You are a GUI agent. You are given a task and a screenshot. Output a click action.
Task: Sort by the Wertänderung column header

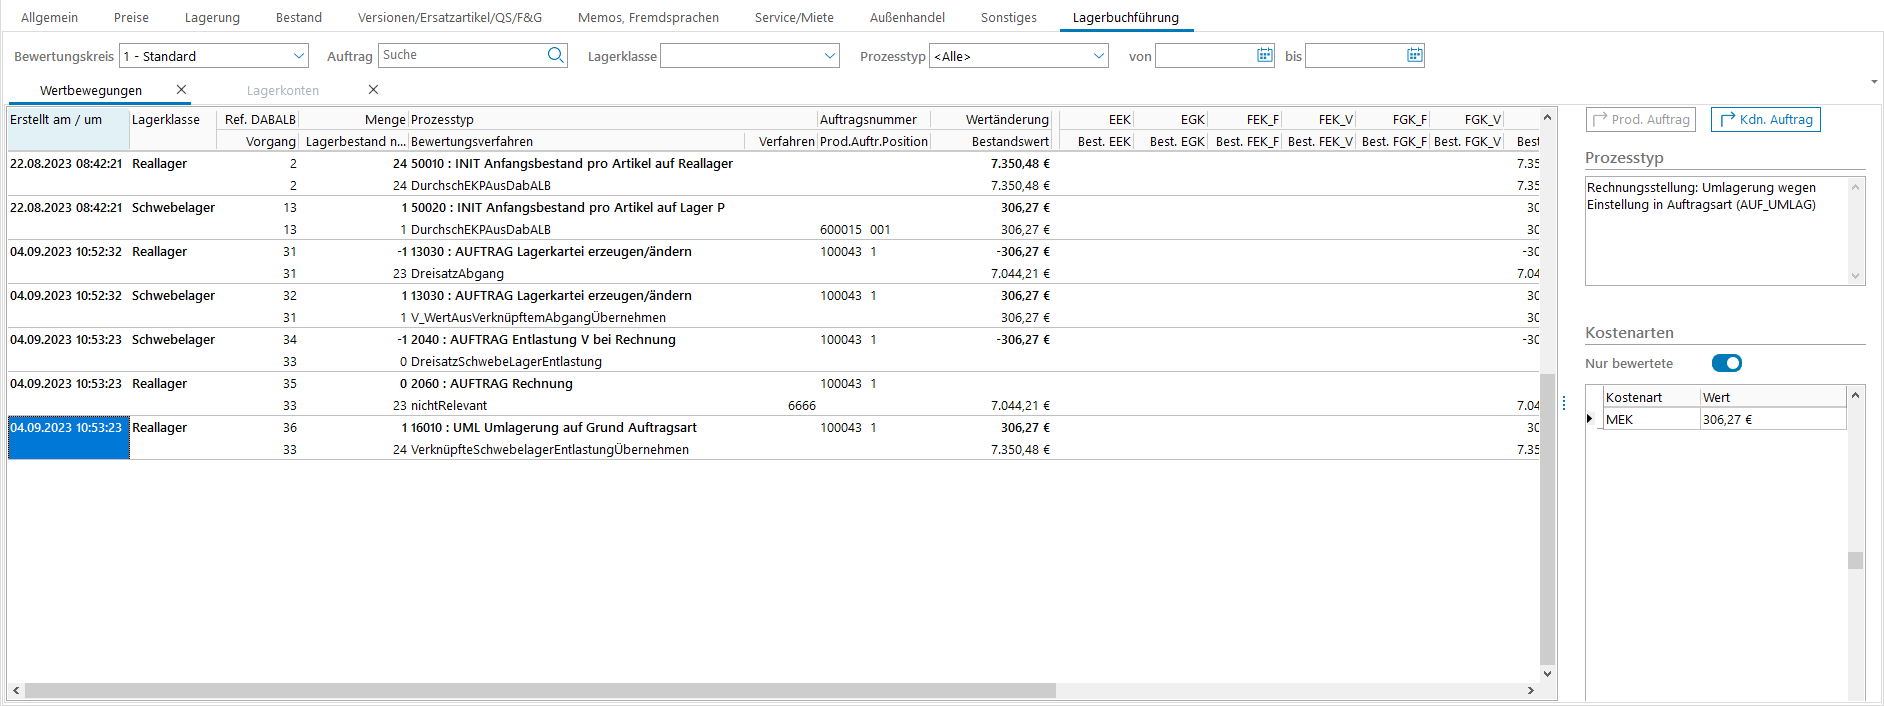[x=1006, y=119]
